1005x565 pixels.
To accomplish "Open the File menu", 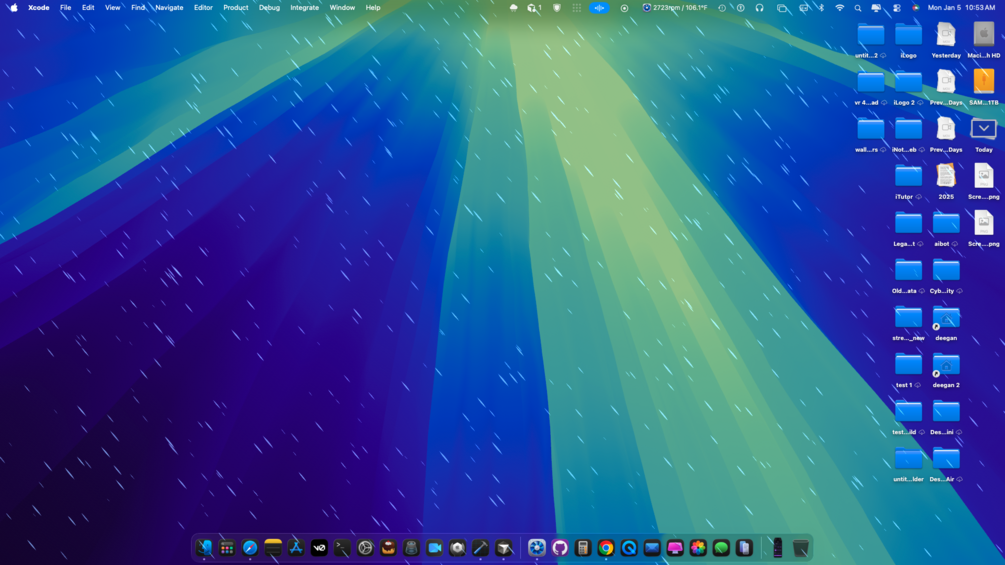I will click(x=65, y=8).
